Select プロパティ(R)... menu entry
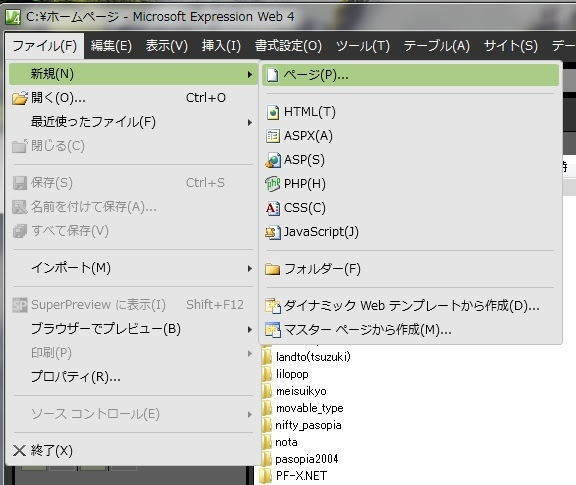This screenshot has height=485, width=576. tap(133, 377)
